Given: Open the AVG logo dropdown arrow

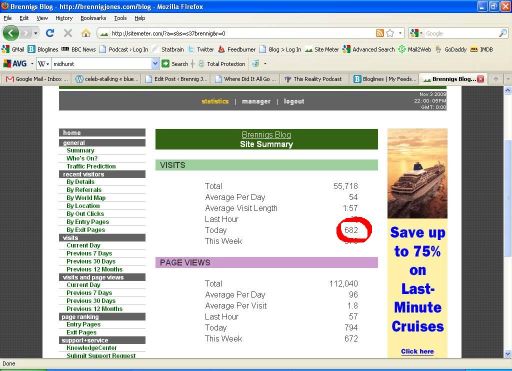Looking at the screenshot, I should point(32,63).
